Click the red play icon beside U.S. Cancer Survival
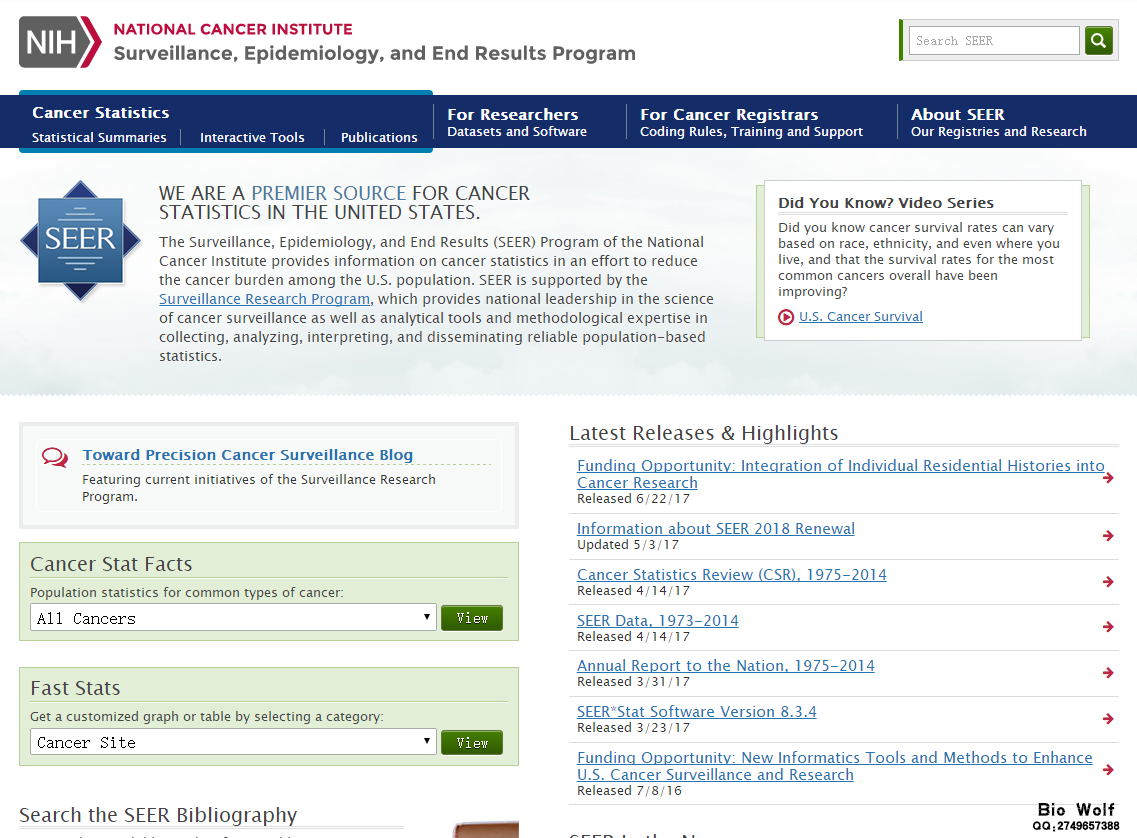The width and height of the screenshot is (1137, 838). coord(786,317)
